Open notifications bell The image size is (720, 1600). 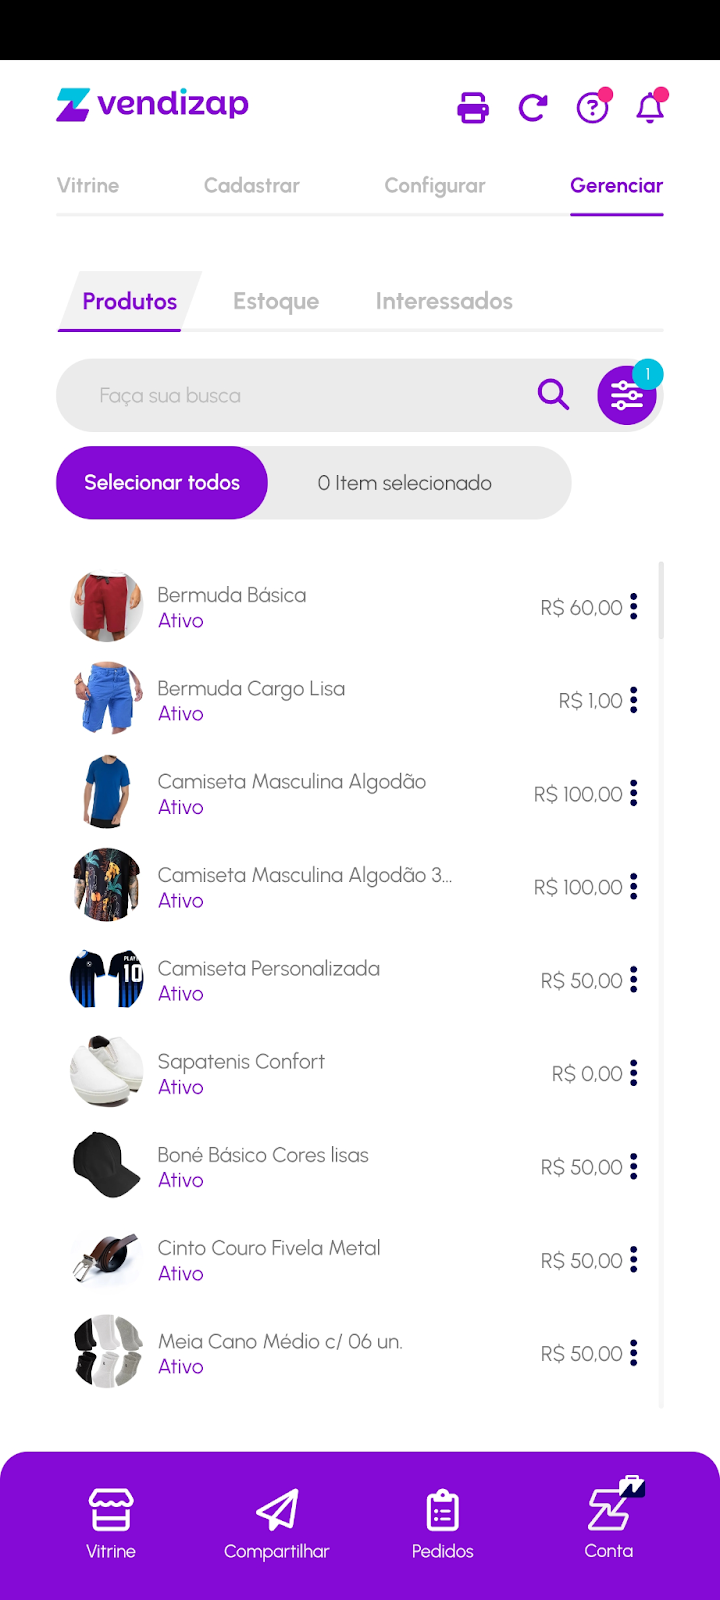[x=650, y=107]
